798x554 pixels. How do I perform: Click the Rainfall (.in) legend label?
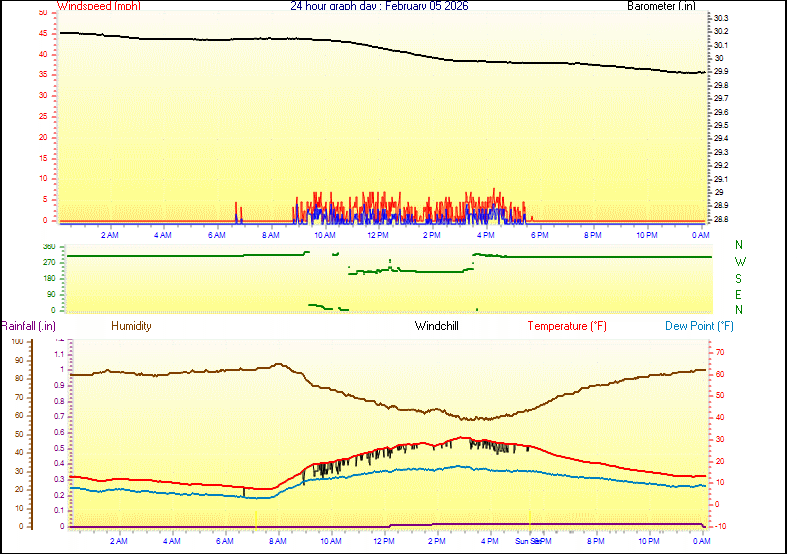[x=28, y=326]
